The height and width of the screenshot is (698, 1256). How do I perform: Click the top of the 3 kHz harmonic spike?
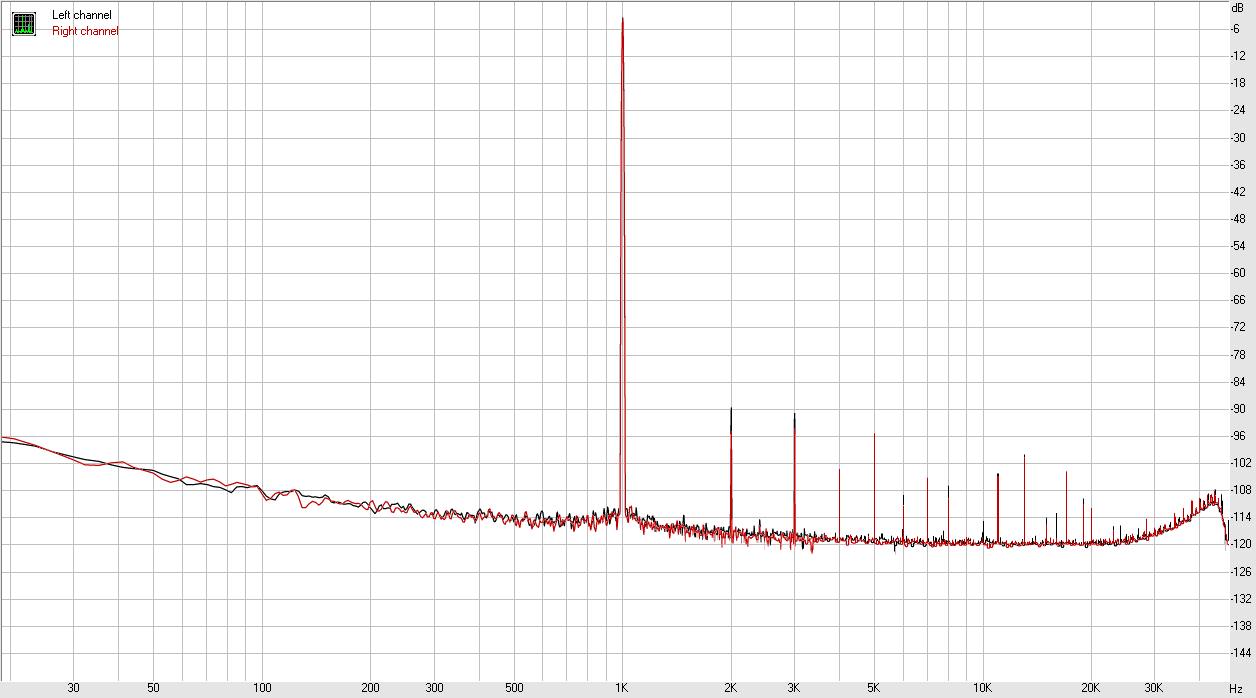click(794, 413)
